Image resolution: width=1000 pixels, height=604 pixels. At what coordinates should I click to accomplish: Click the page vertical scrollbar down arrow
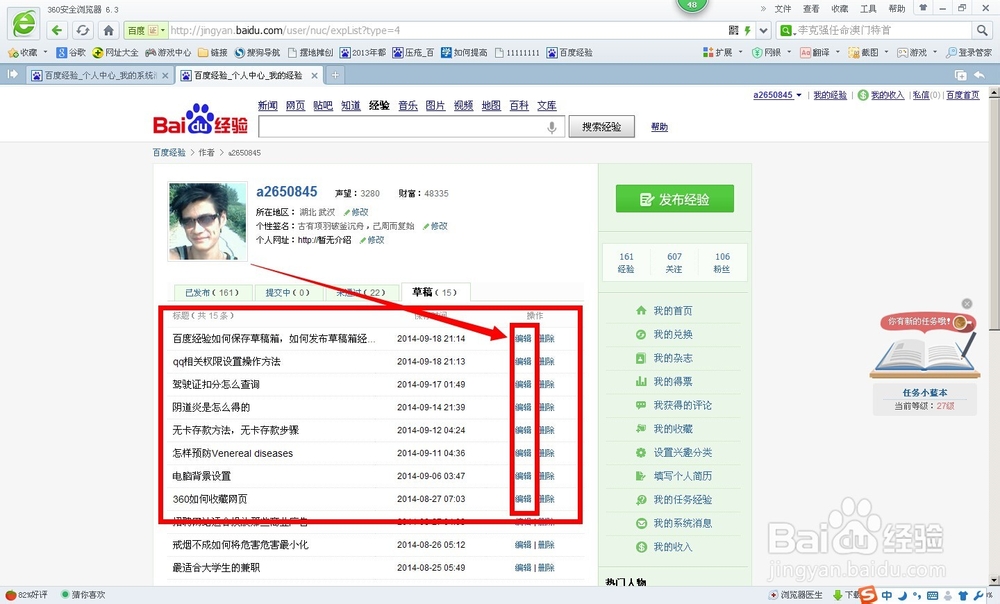[994, 580]
